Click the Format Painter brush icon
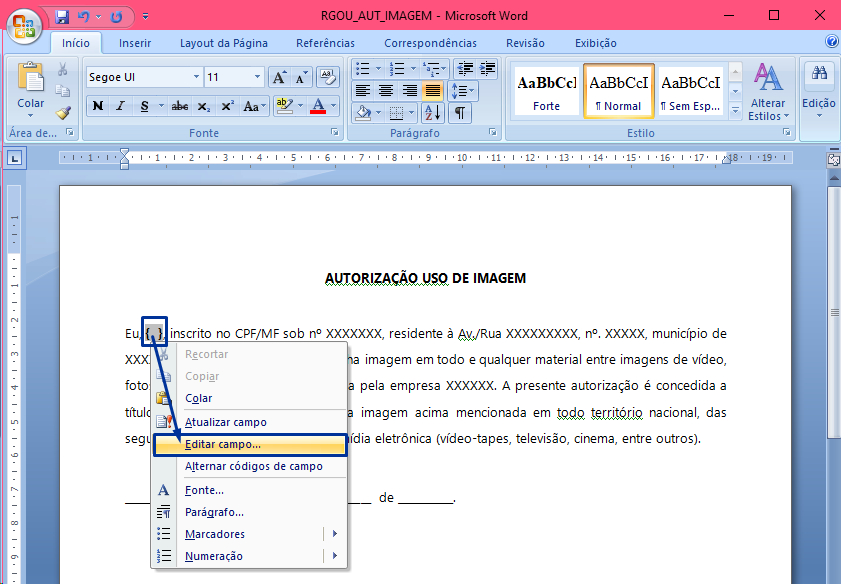The image size is (841, 584). click(63, 112)
